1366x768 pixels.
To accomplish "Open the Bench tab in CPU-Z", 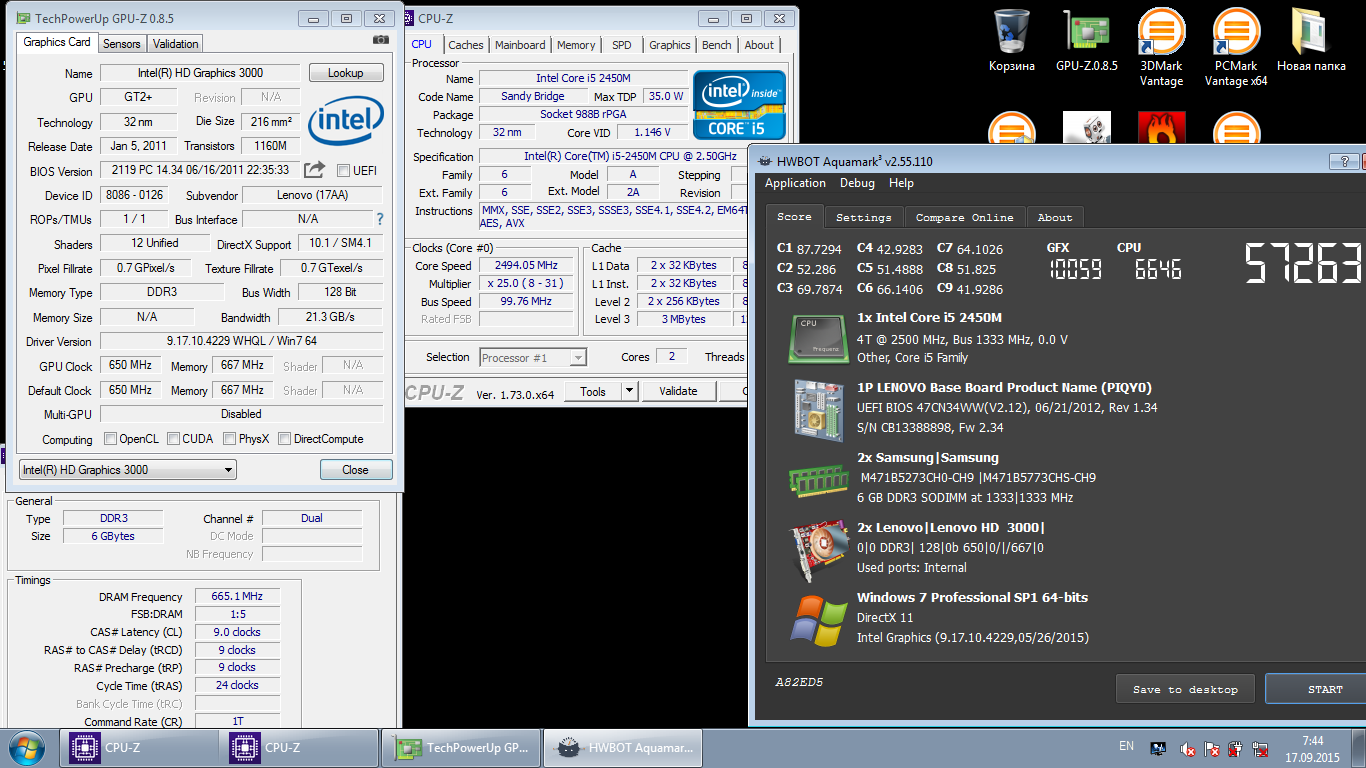I will (716, 44).
